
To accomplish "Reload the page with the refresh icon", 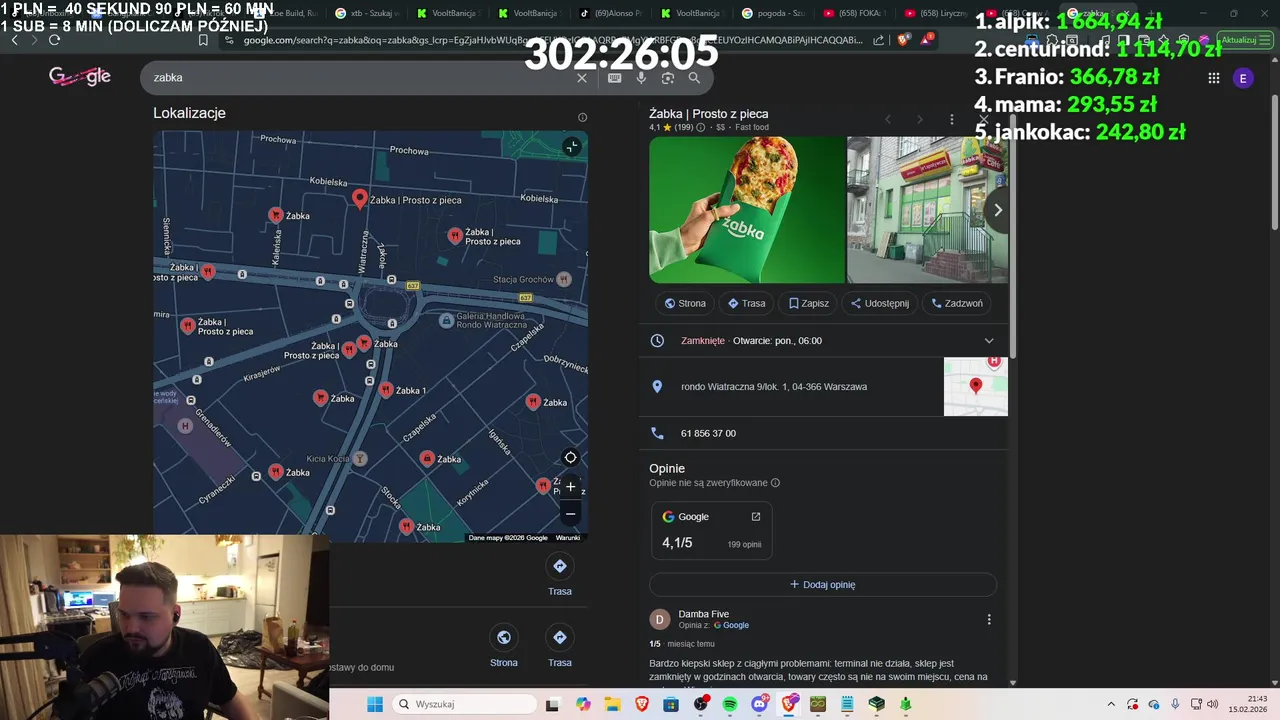I will pos(54,40).
